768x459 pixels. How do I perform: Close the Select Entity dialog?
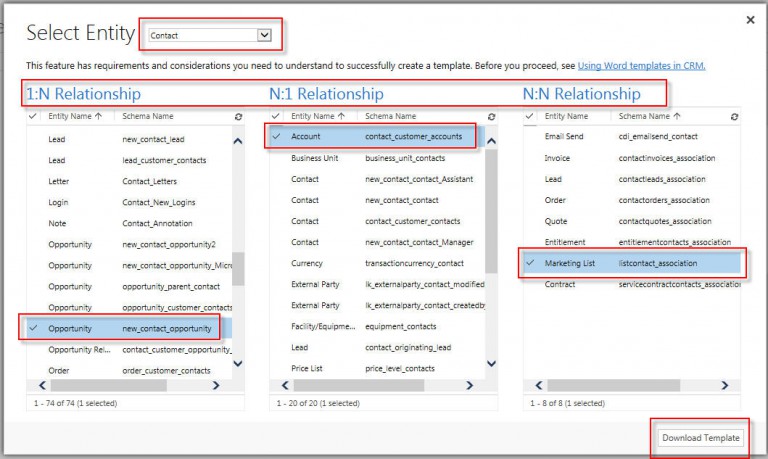(x=750, y=20)
